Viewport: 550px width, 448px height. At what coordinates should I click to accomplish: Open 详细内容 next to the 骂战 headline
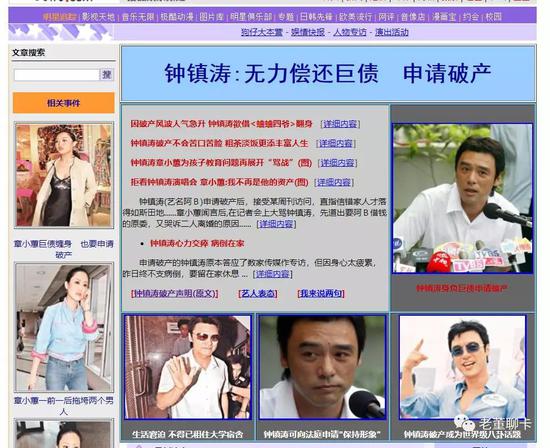pyautogui.click(x=337, y=163)
